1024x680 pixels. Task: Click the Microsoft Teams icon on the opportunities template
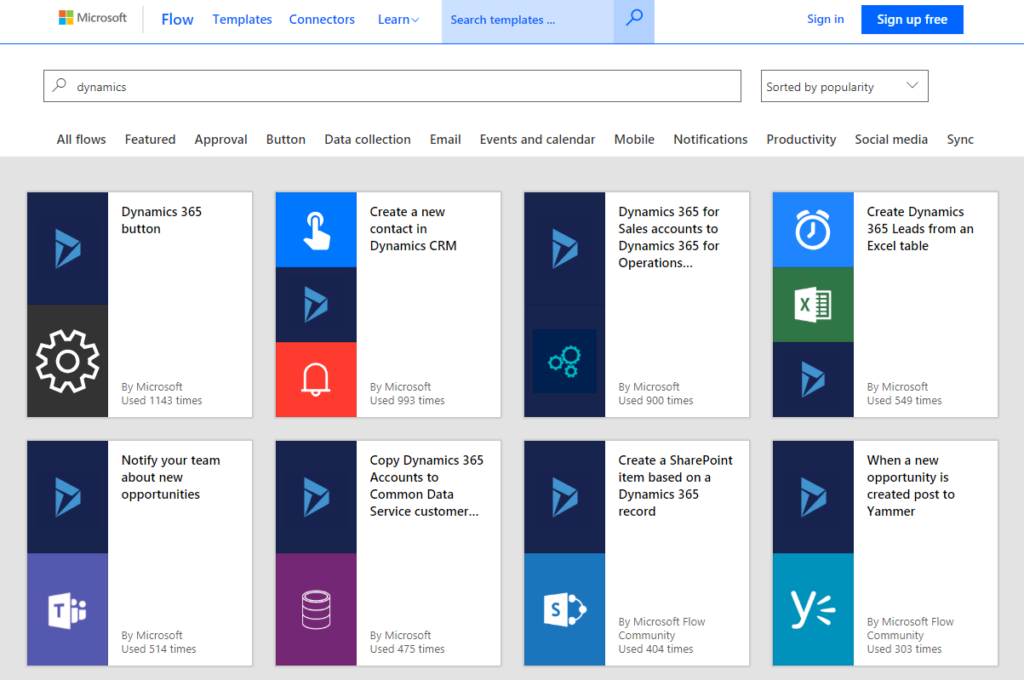[67, 610]
